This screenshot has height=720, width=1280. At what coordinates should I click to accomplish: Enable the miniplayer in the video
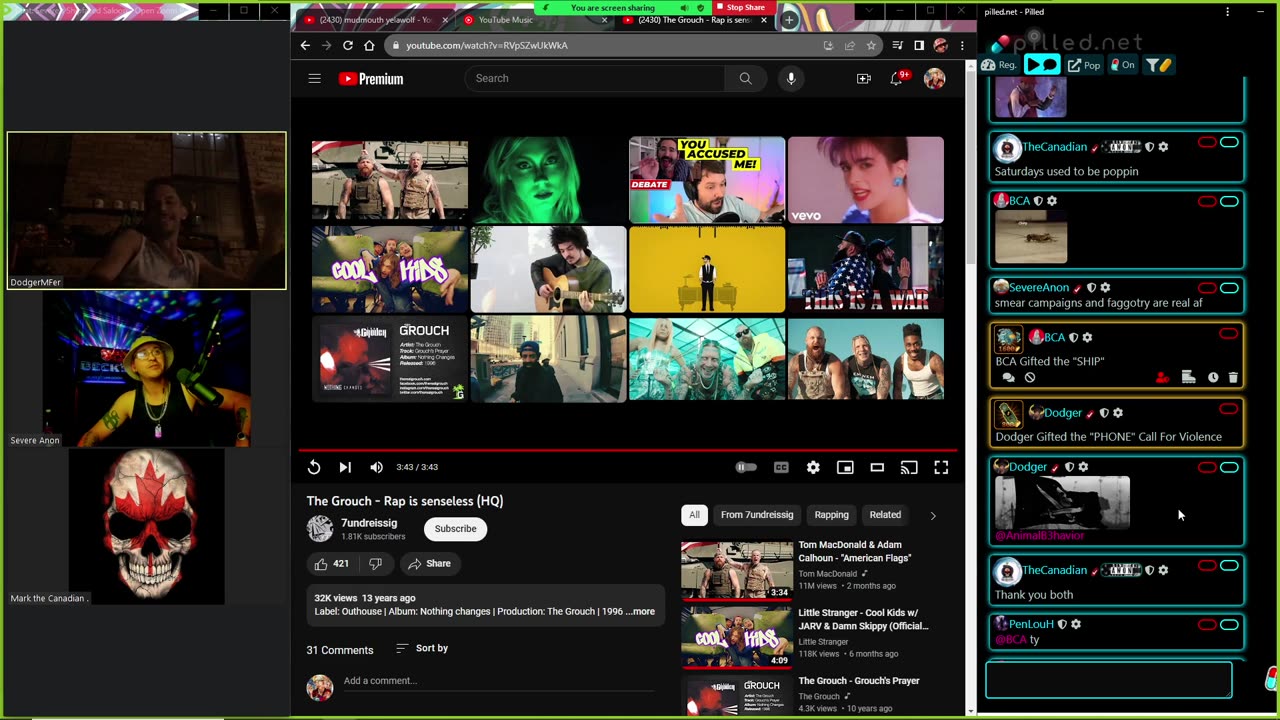coord(845,467)
